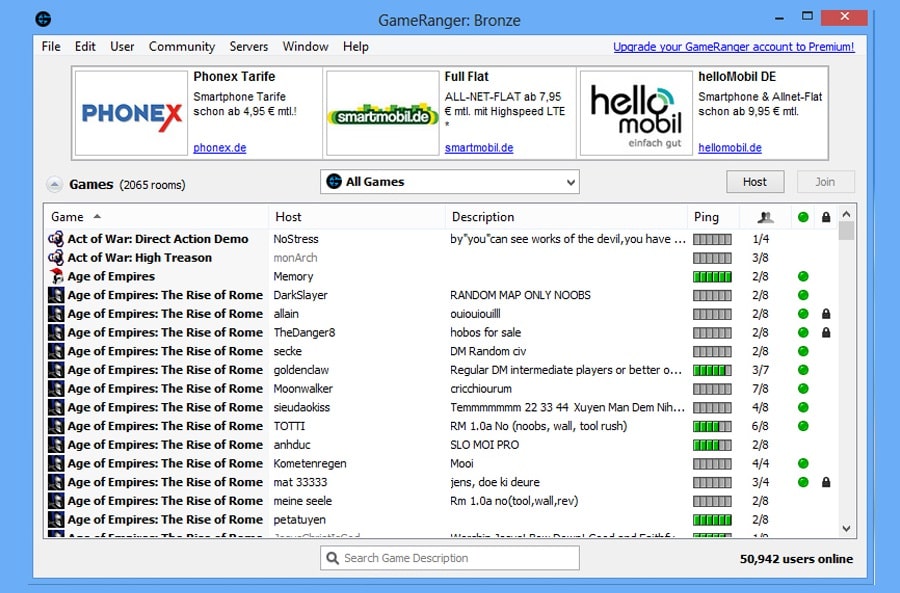Viewport: 900px width, 593px height.
Task: Click the Age of Empires game icon
Action: point(56,276)
